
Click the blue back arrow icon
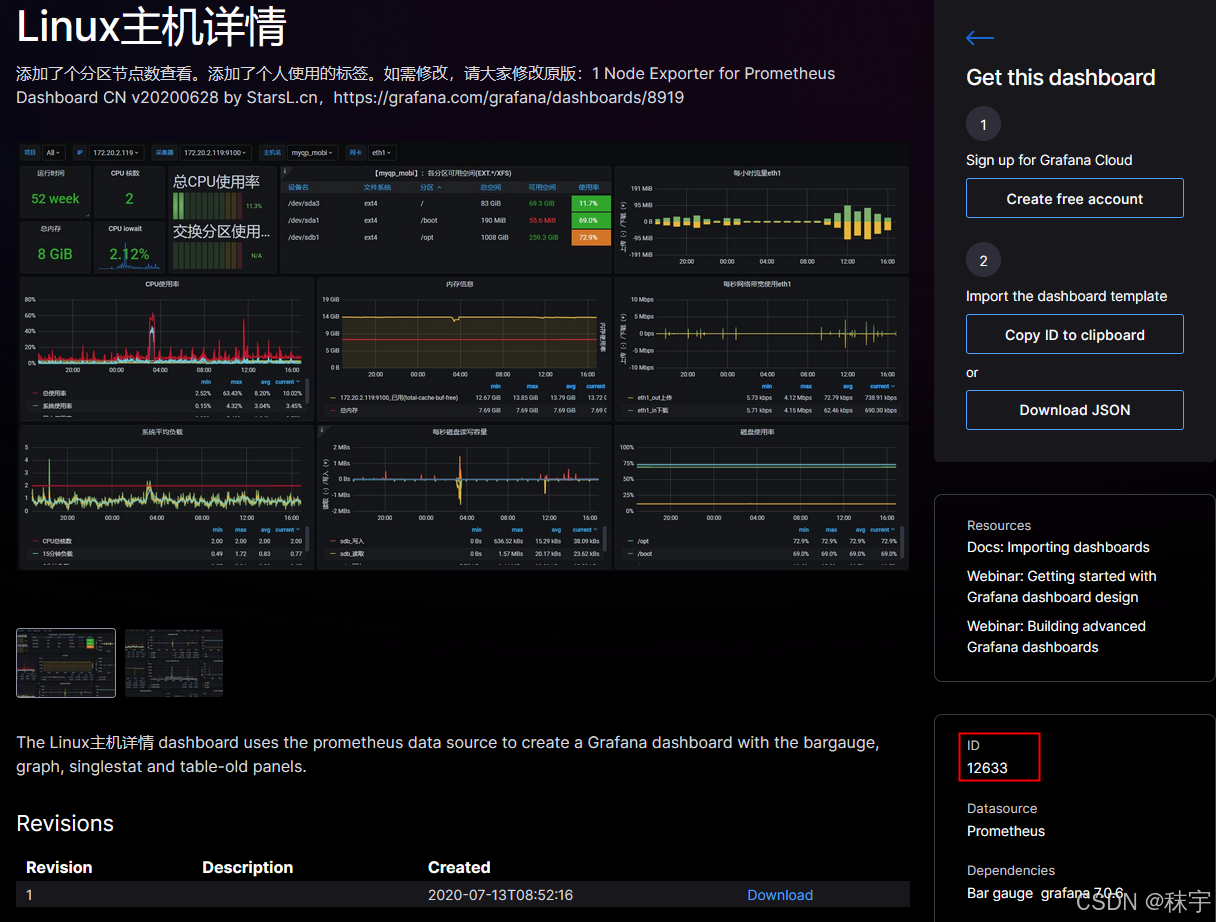[980, 38]
